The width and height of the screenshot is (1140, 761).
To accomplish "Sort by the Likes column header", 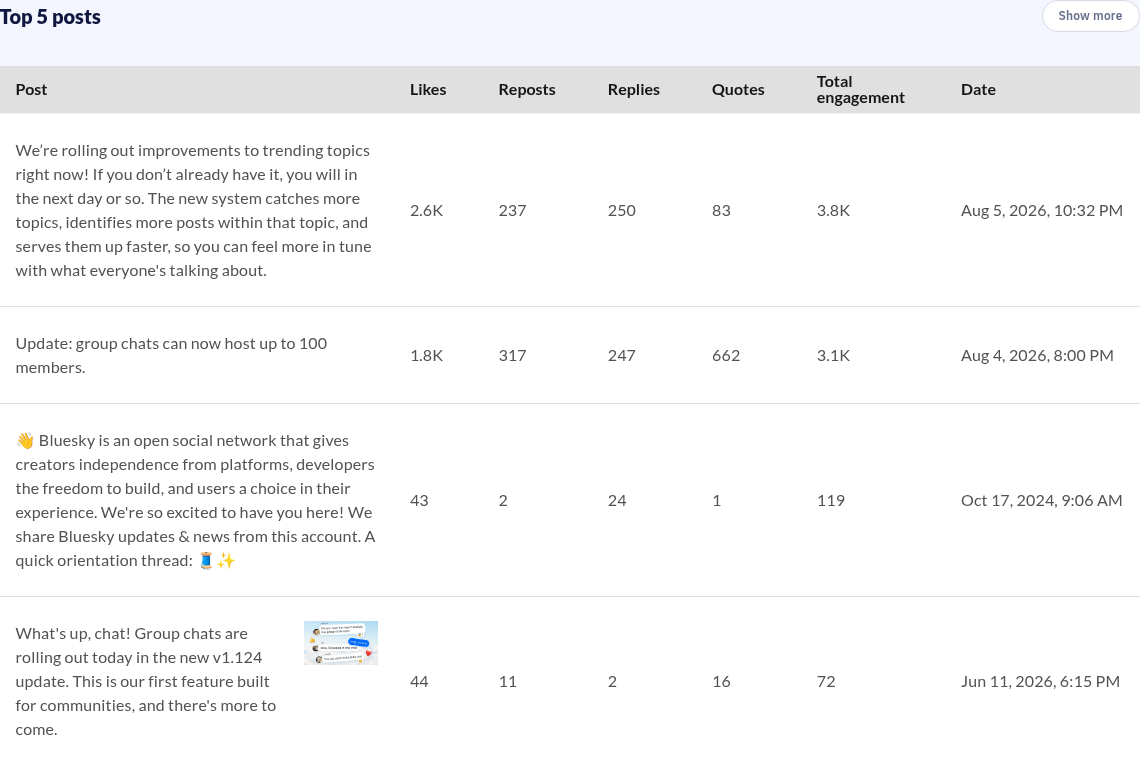I will (428, 89).
